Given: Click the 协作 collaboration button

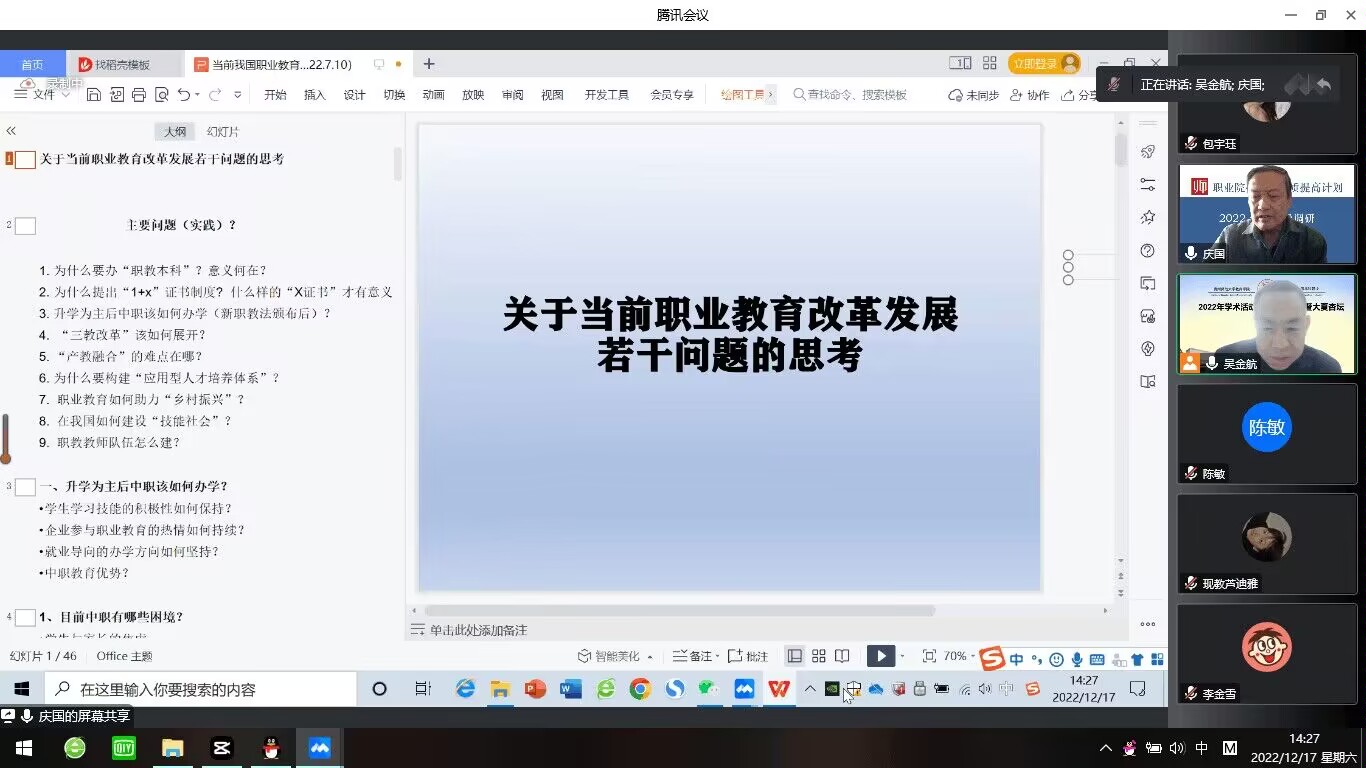Looking at the screenshot, I should click(1030, 95).
